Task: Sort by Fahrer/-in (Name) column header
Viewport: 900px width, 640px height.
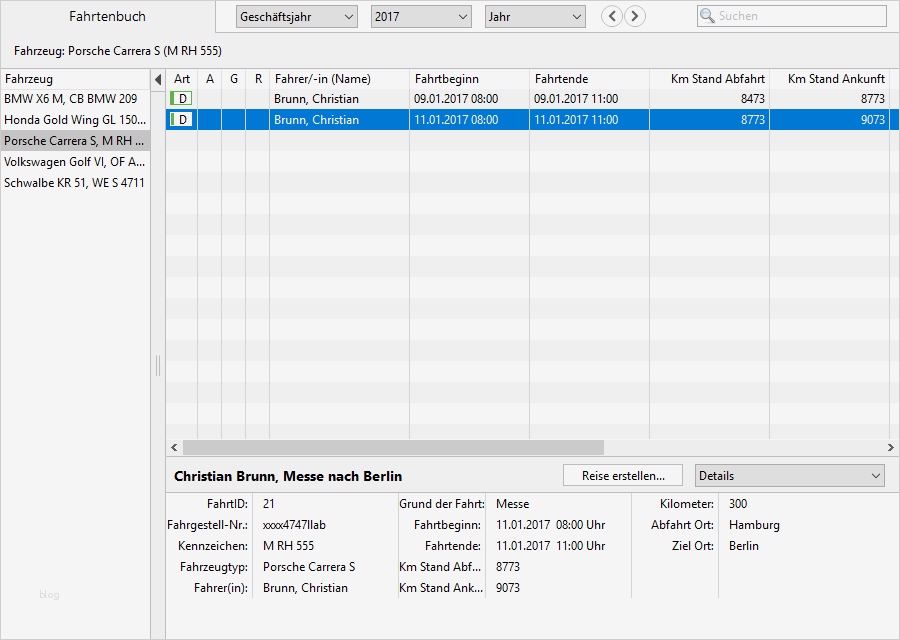Action: click(339, 79)
